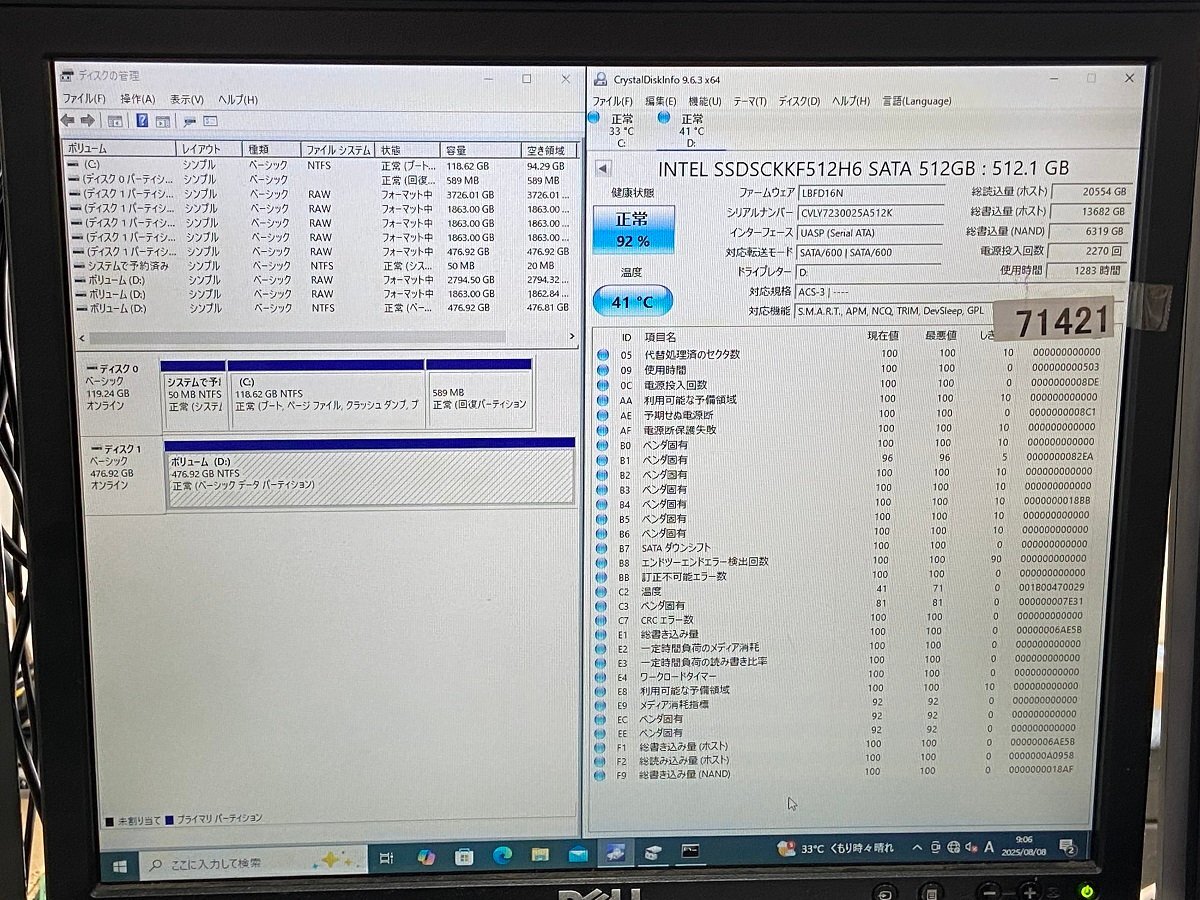Click the 41 °C temperature button

[x=632, y=300]
